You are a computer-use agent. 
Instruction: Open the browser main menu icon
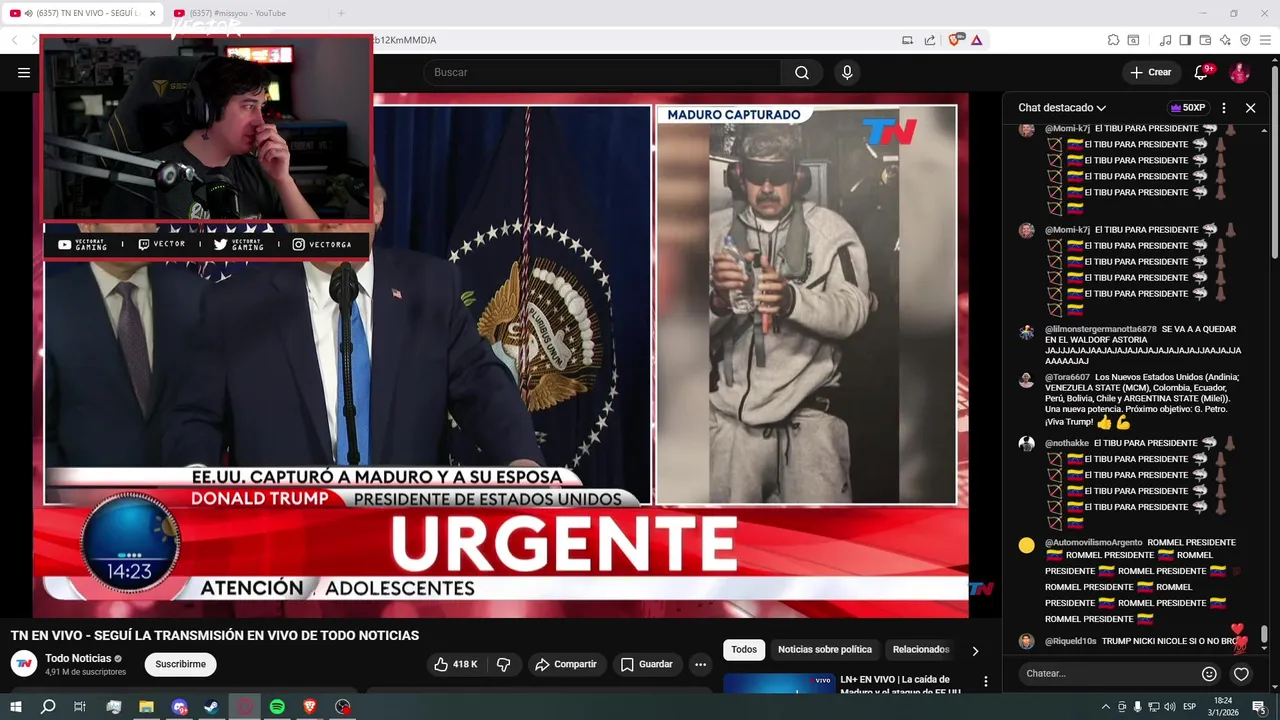click(x=1266, y=40)
